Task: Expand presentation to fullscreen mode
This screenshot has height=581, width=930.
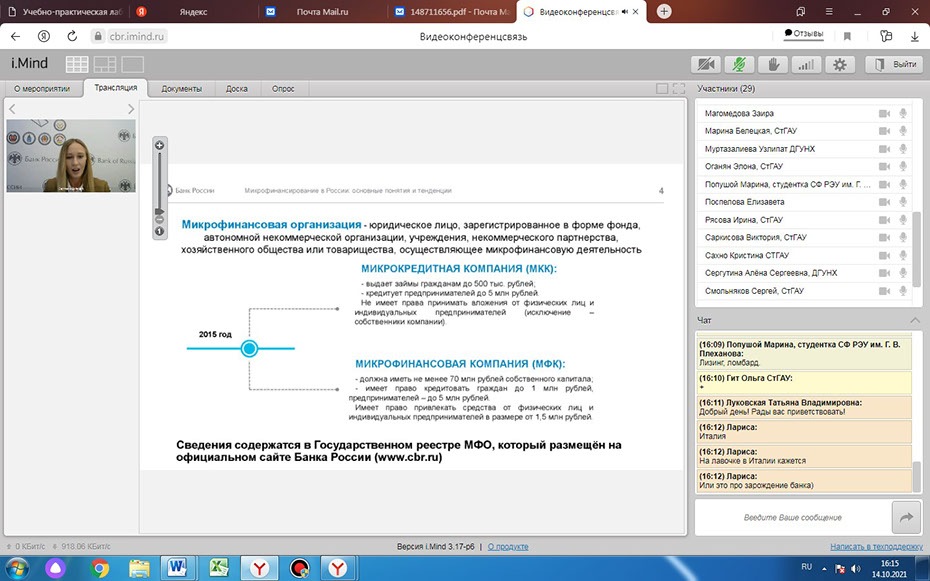Action: (x=678, y=88)
